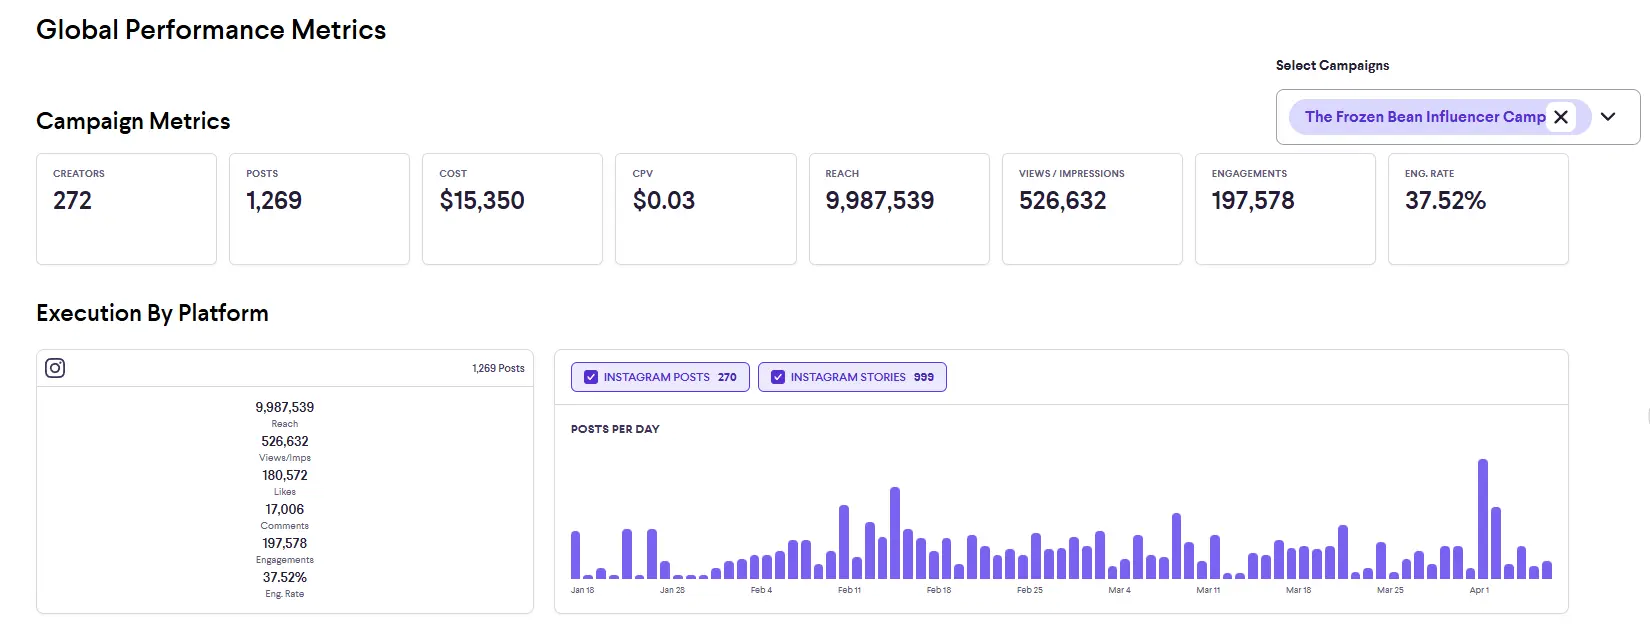This screenshot has width=1650, height=639.
Task: Click the "Views/Imps" label in Instagram panel
Action: point(285,458)
